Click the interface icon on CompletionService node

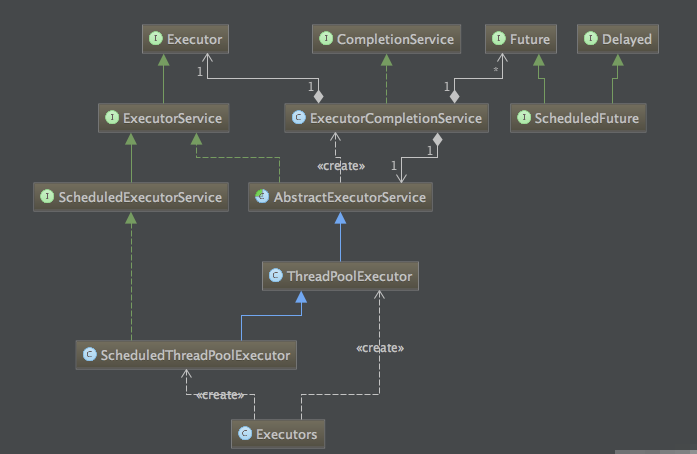point(326,39)
